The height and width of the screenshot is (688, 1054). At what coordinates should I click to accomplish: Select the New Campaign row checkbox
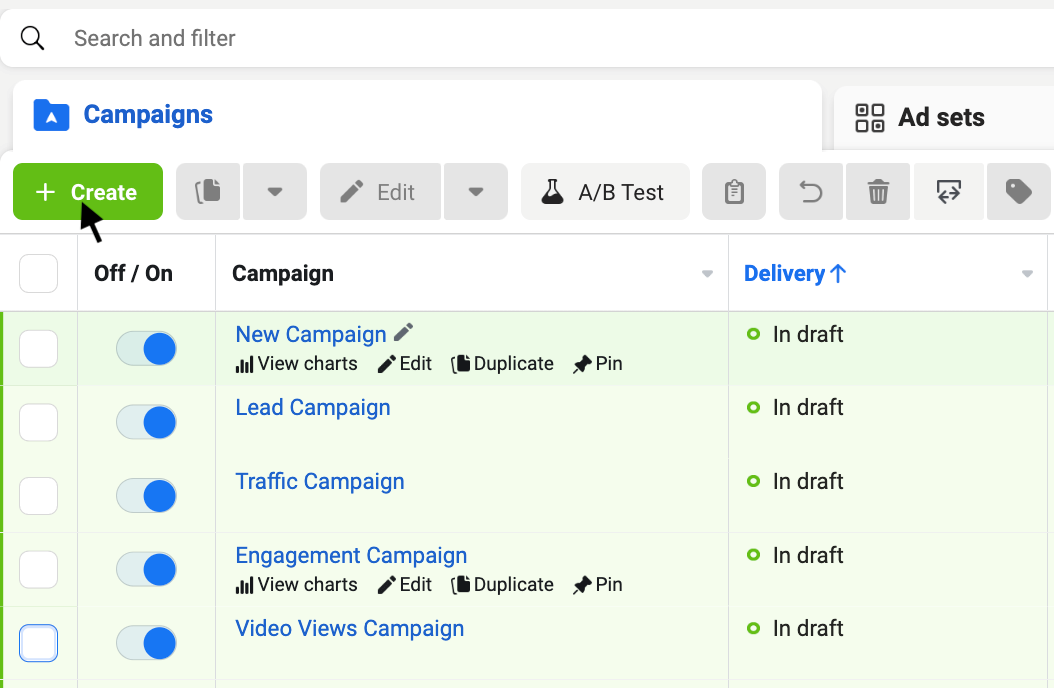click(38, 349)
